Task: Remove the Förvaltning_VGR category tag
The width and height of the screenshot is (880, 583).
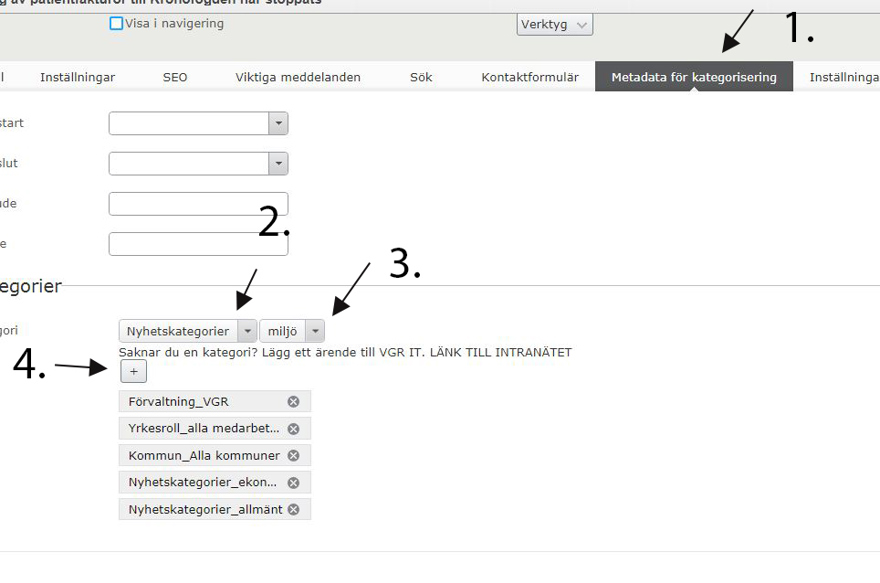Action: [x=293, y=402]
